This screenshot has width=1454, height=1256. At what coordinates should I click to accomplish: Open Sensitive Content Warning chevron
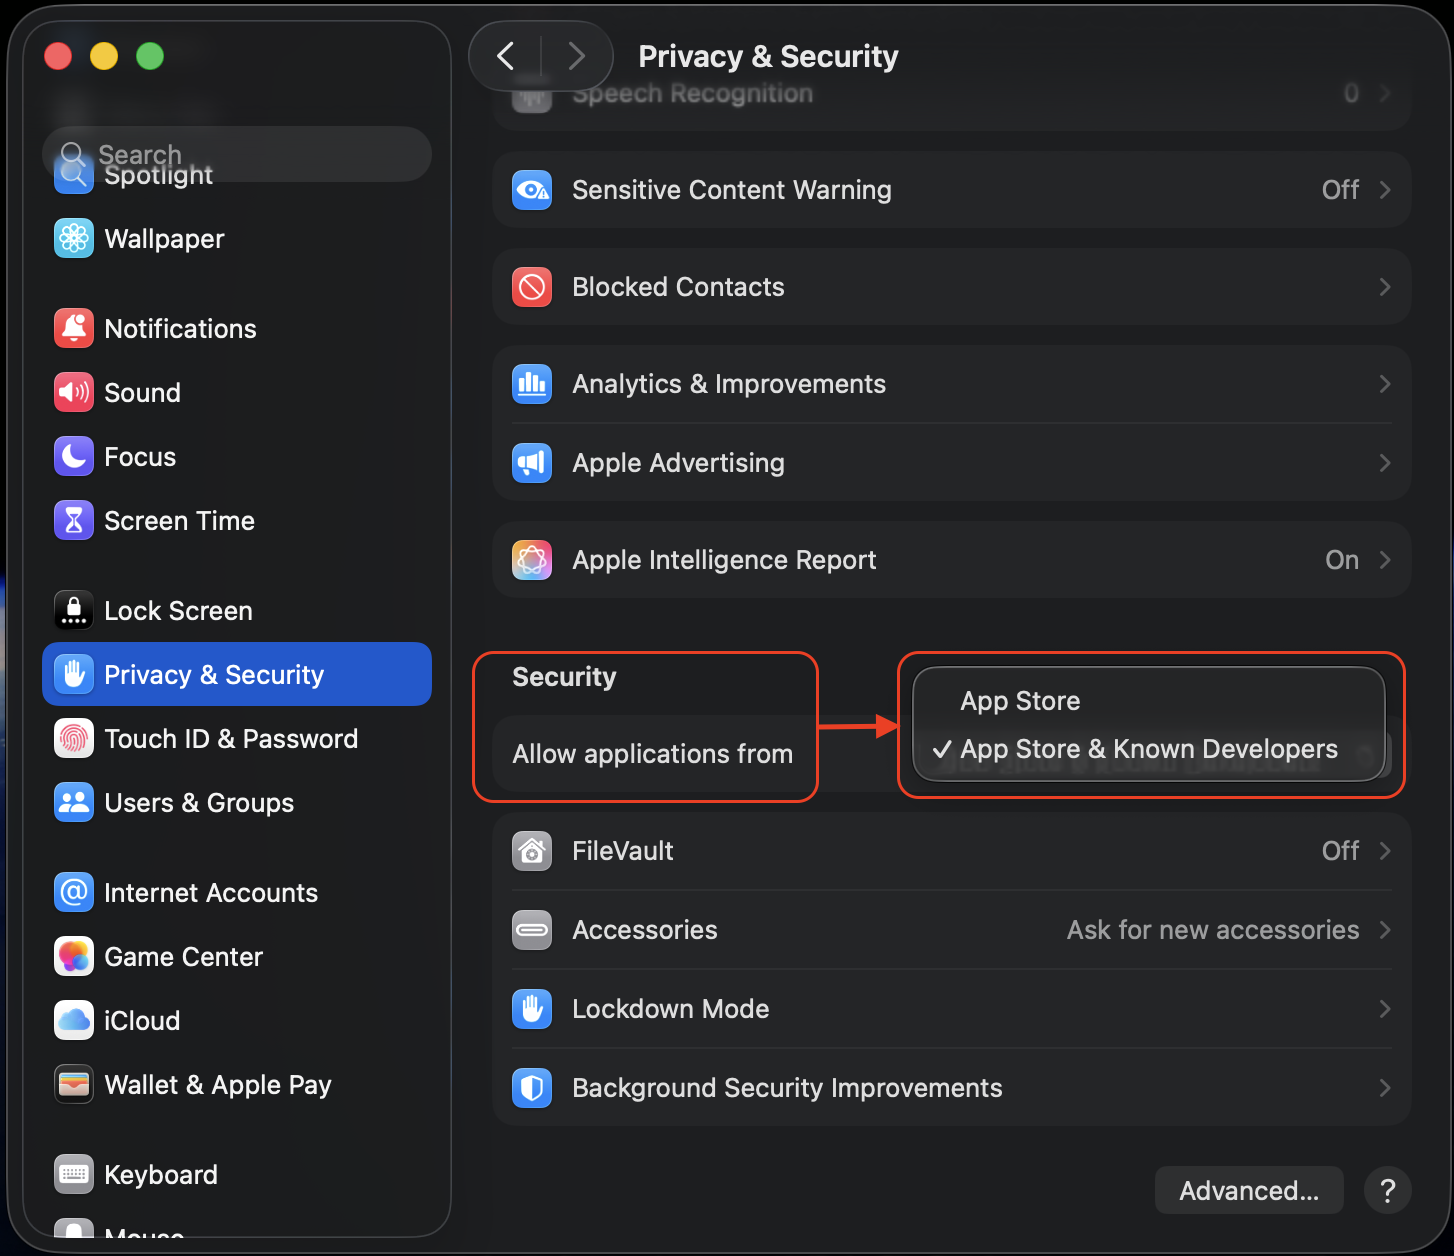pyautogui.click(x=1385, y=190)
